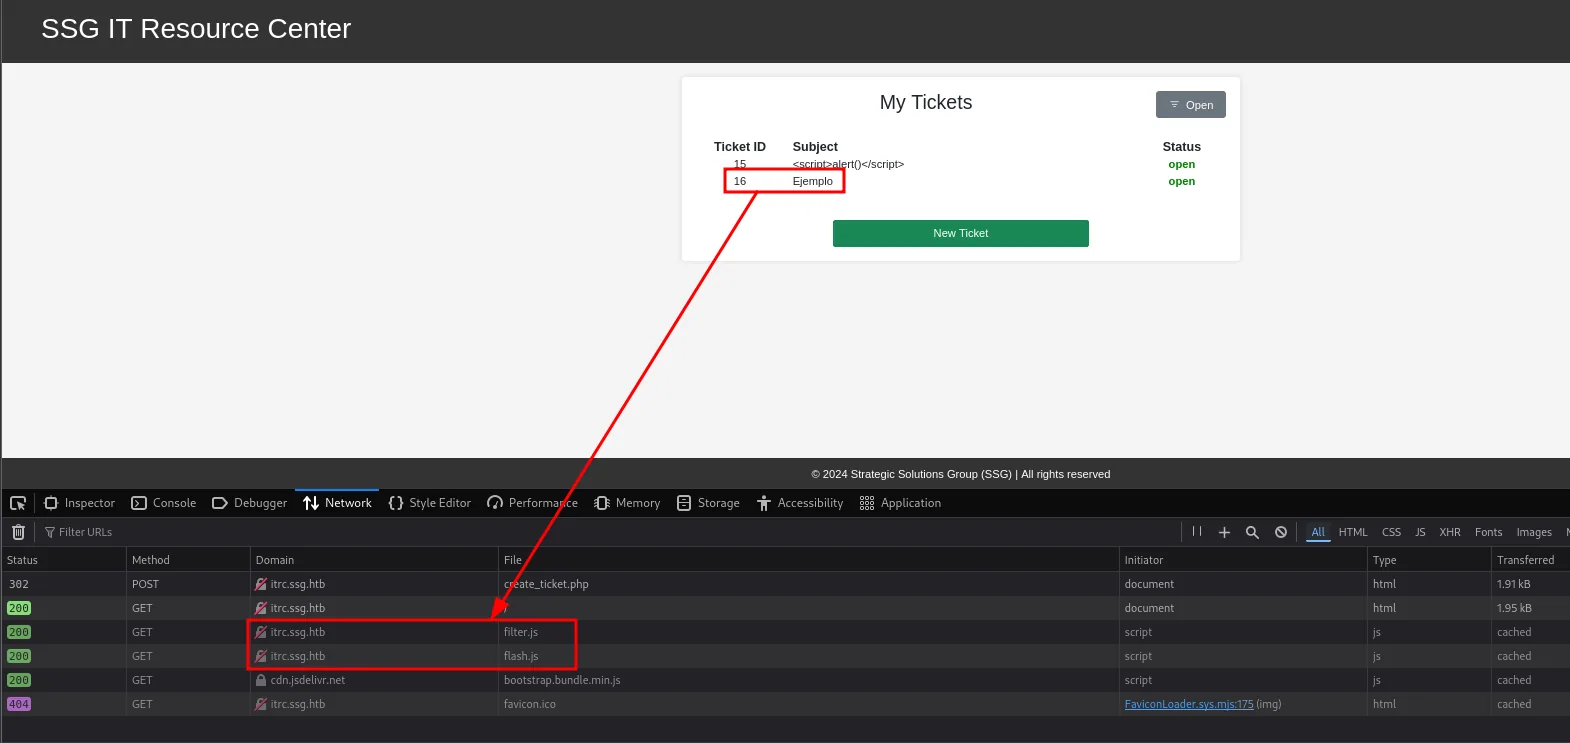
Task: Select the create_ticket.php request row
Action: [x=785, y=584]
